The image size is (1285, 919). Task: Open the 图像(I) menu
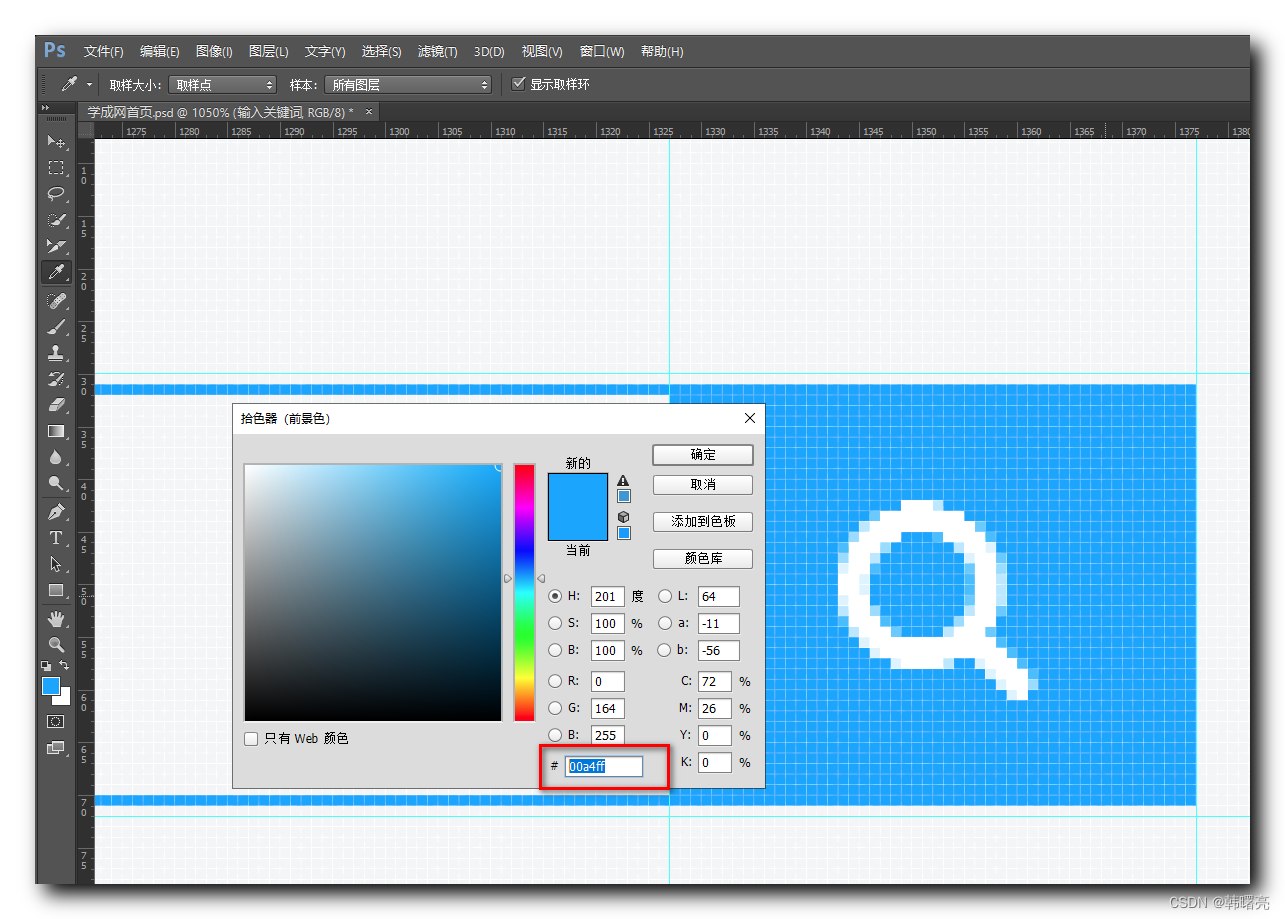pyautogui.click(x=214, y=52)
